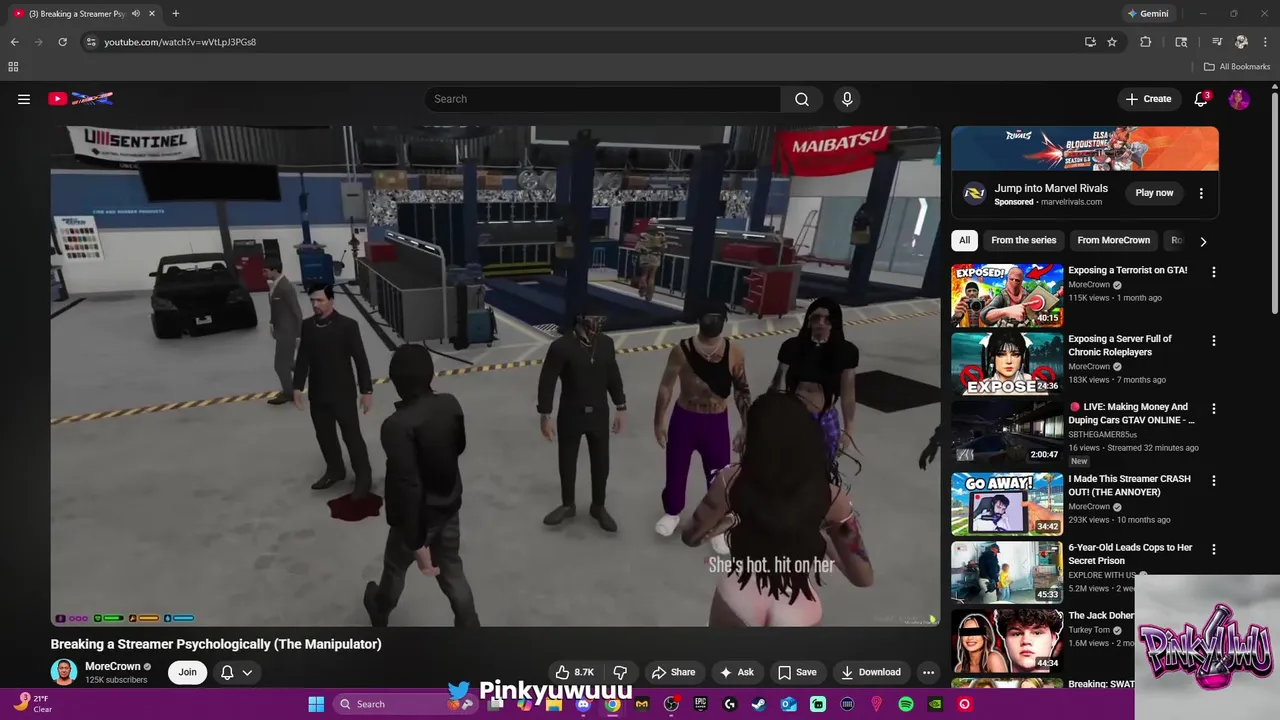Open options for Marvel Rivals ad
1280x720 pixels.
[1201, 193]
